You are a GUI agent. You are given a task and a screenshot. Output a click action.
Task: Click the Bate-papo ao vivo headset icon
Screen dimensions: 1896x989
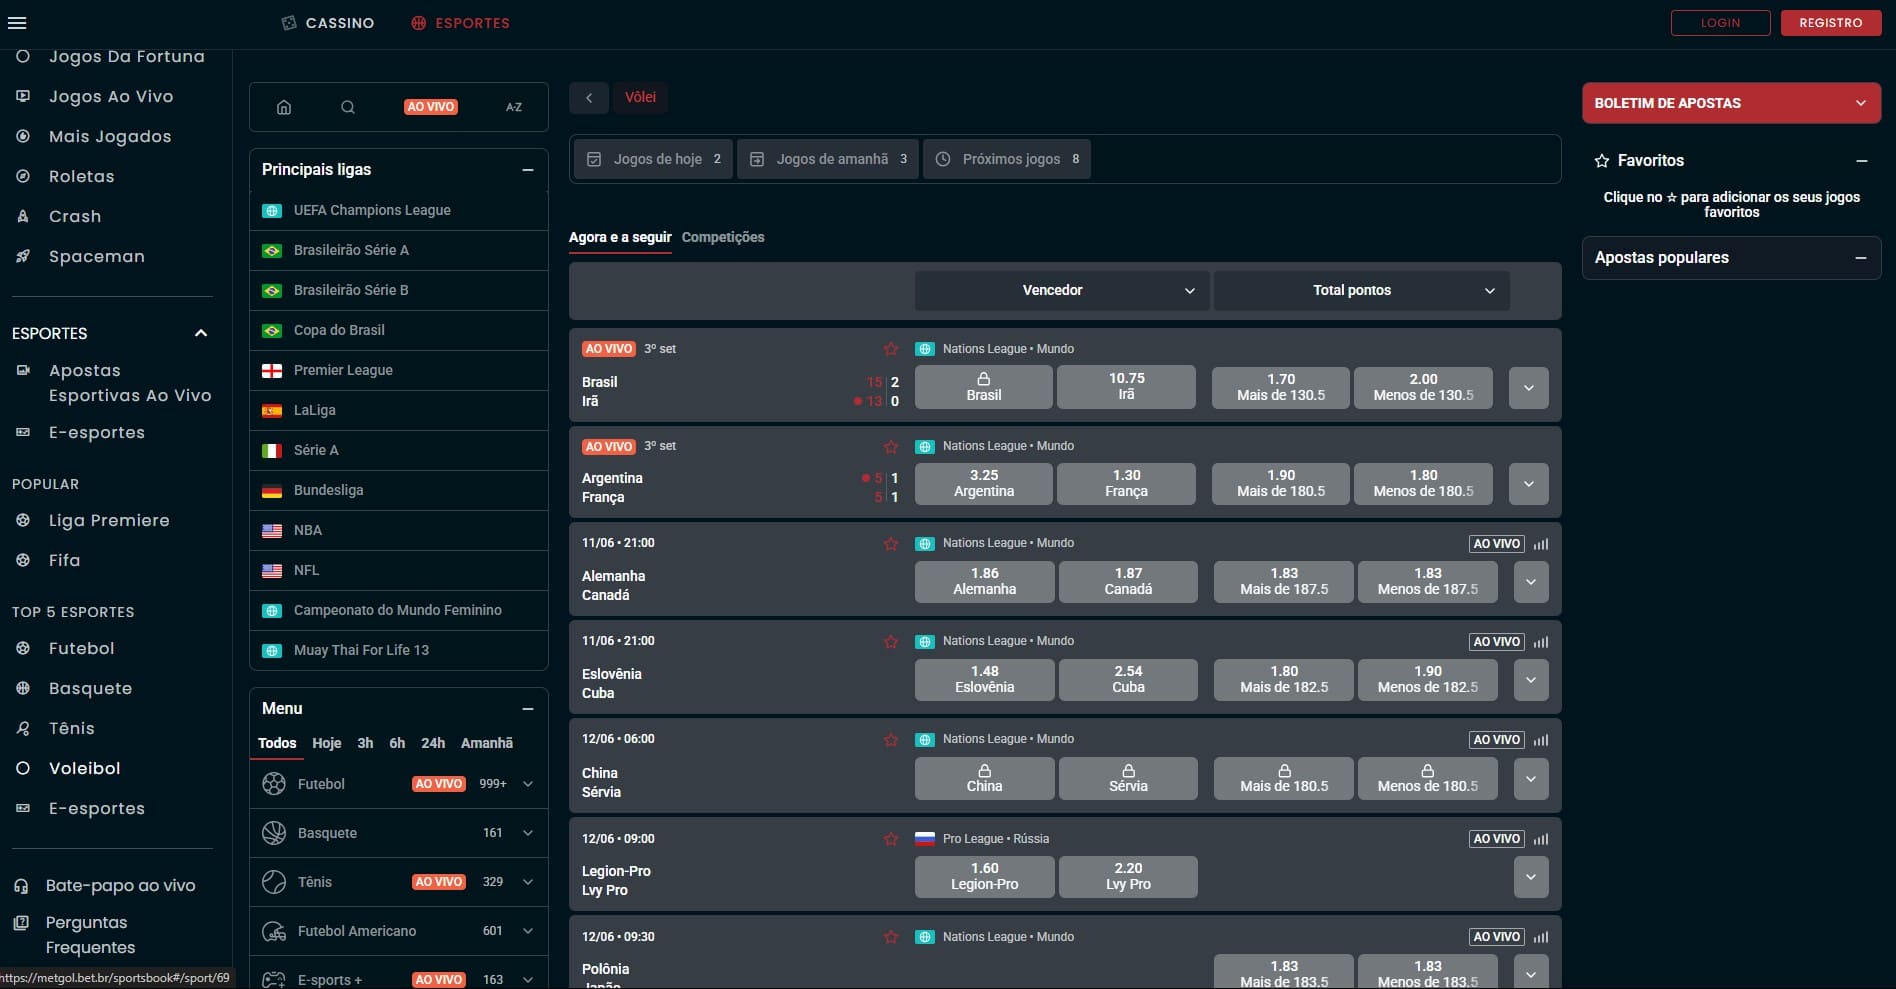21,886
